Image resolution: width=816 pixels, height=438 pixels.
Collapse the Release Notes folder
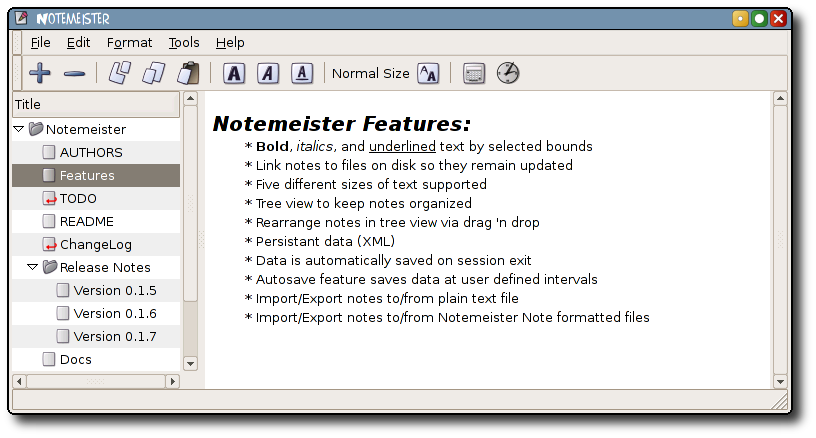click(32, 267)
